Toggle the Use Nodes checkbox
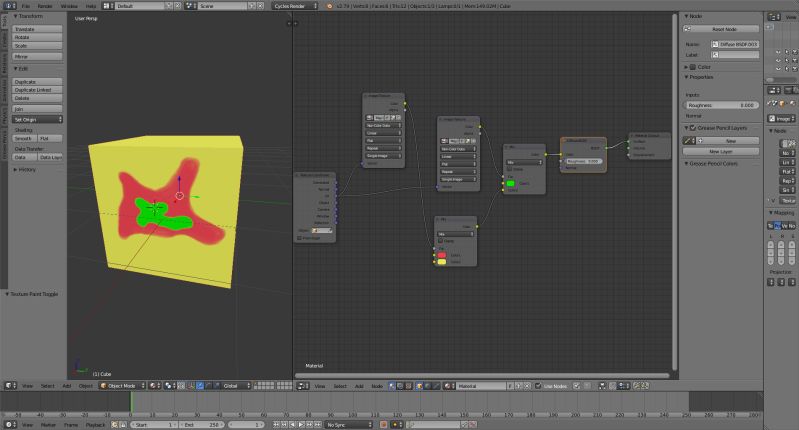799x430 pixels. tap(538, 386)
